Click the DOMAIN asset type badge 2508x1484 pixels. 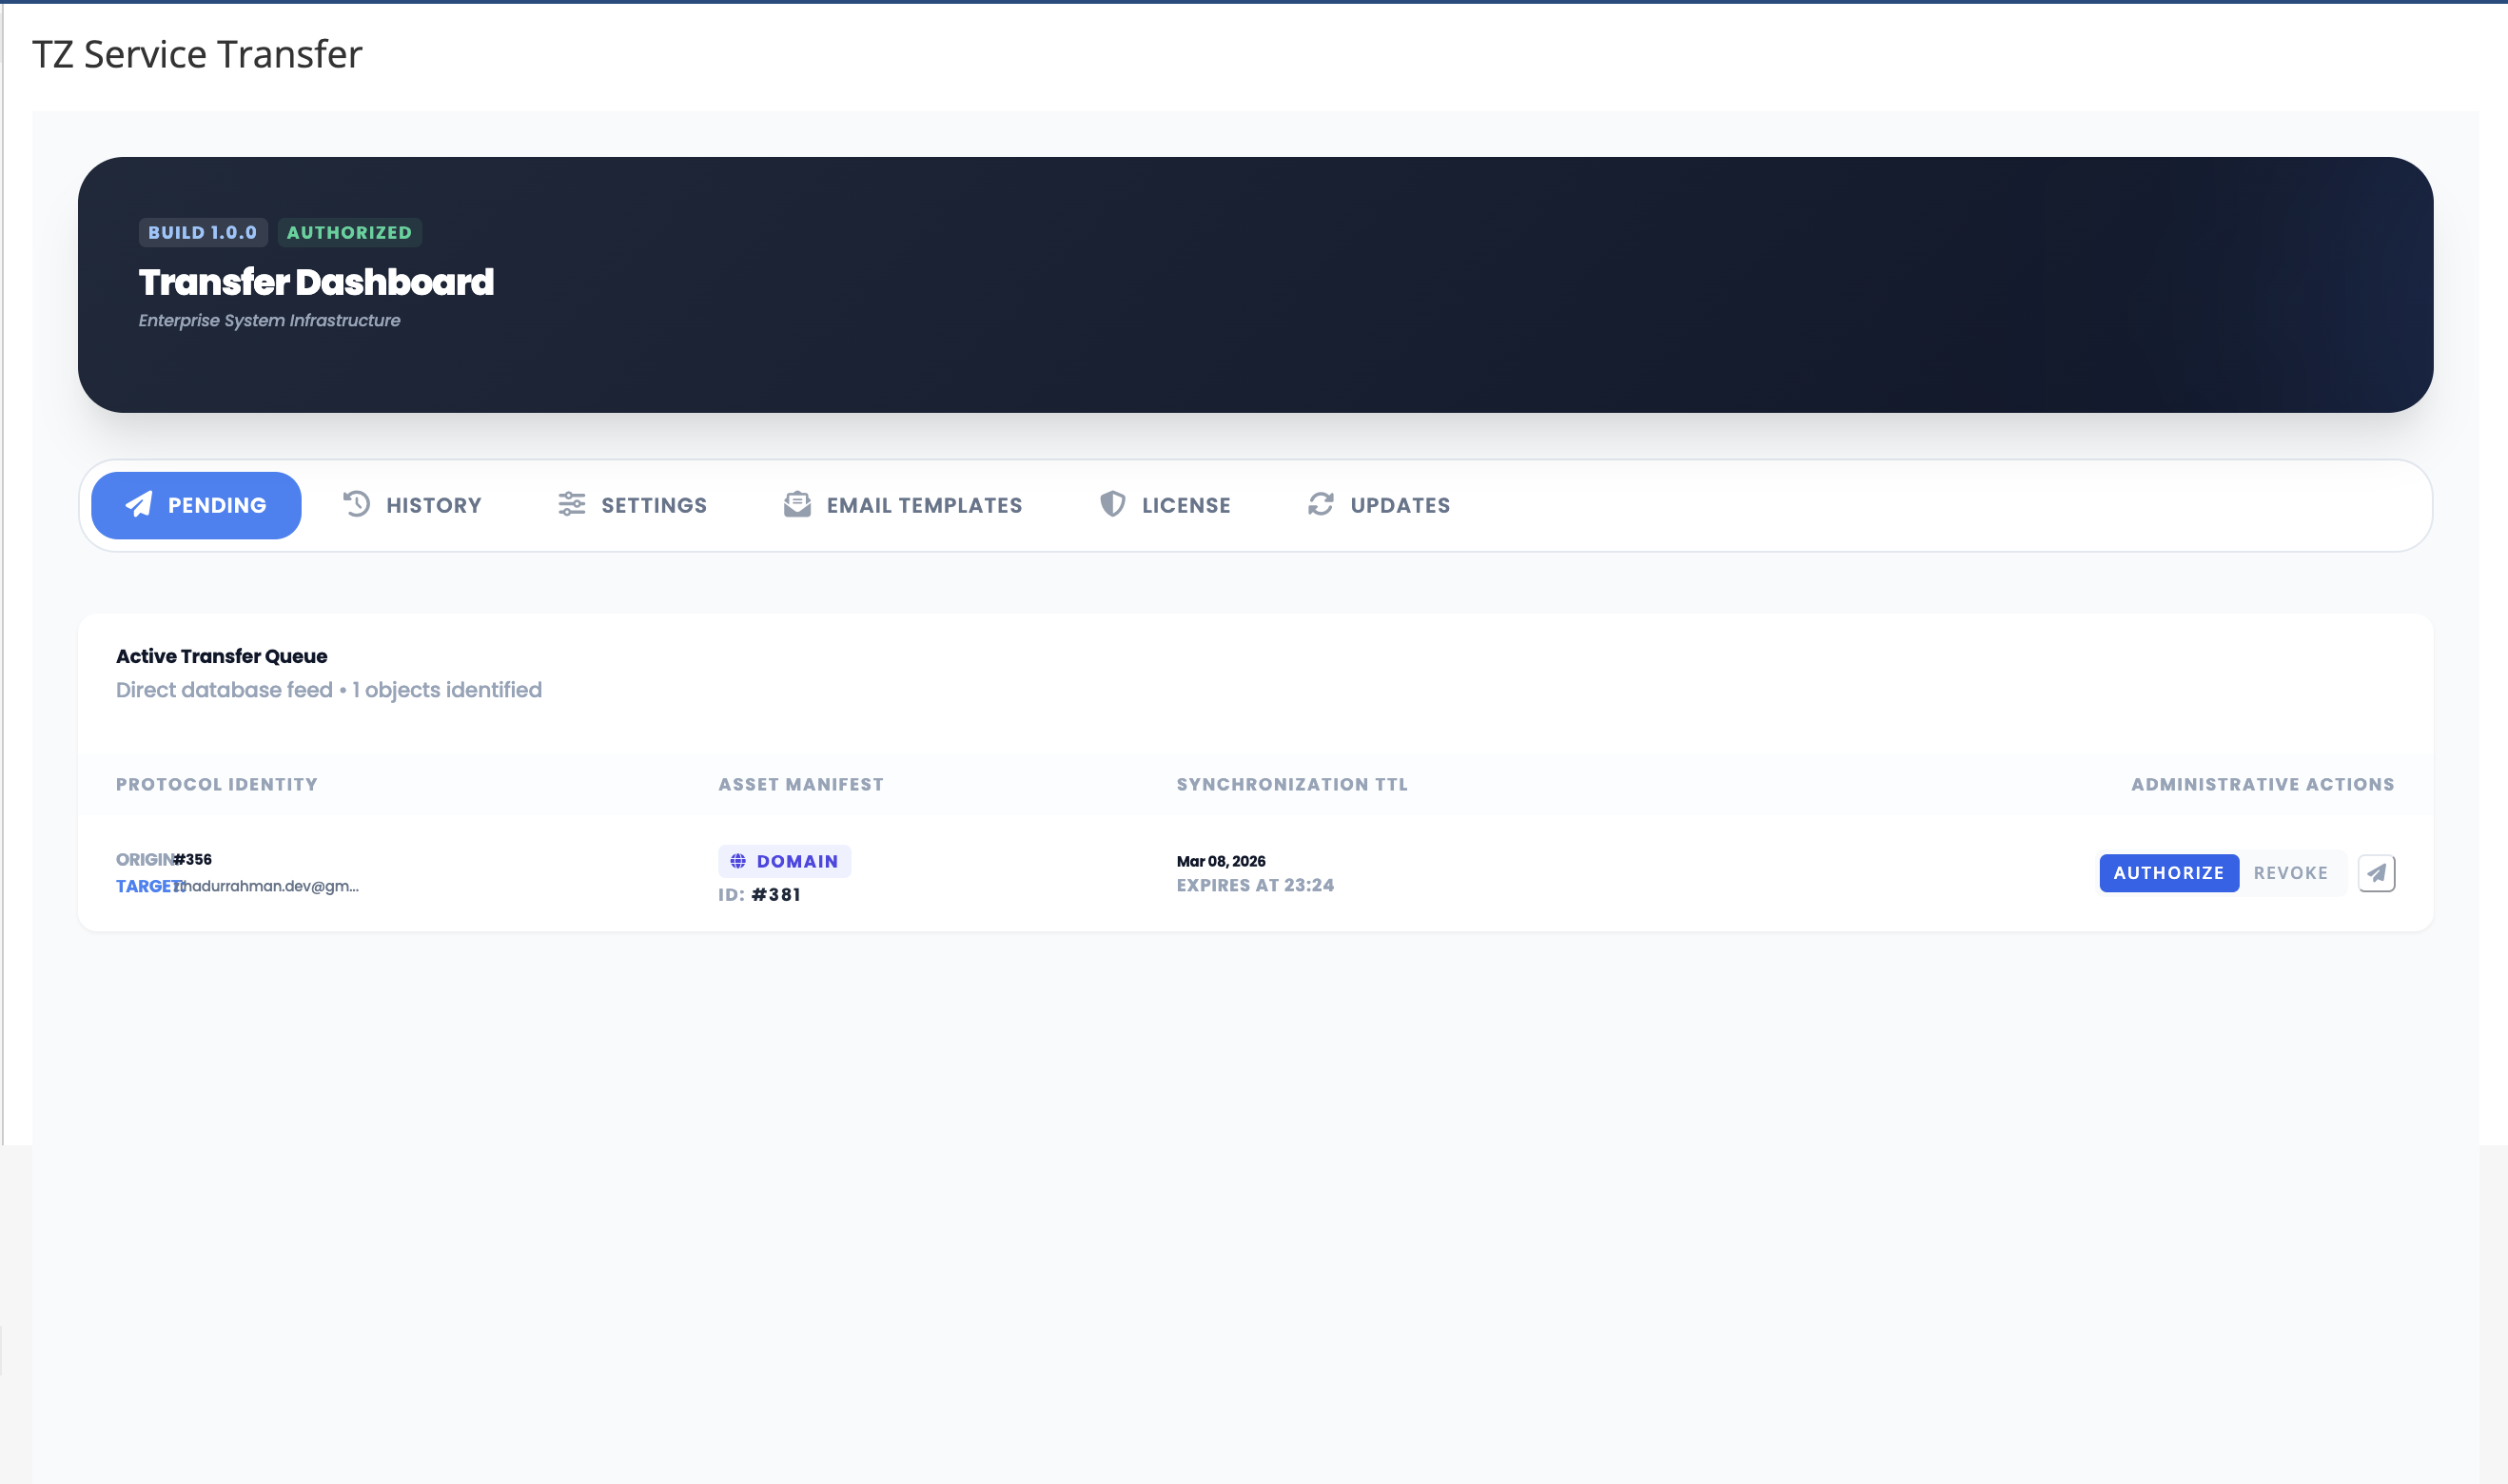[785, 861]
